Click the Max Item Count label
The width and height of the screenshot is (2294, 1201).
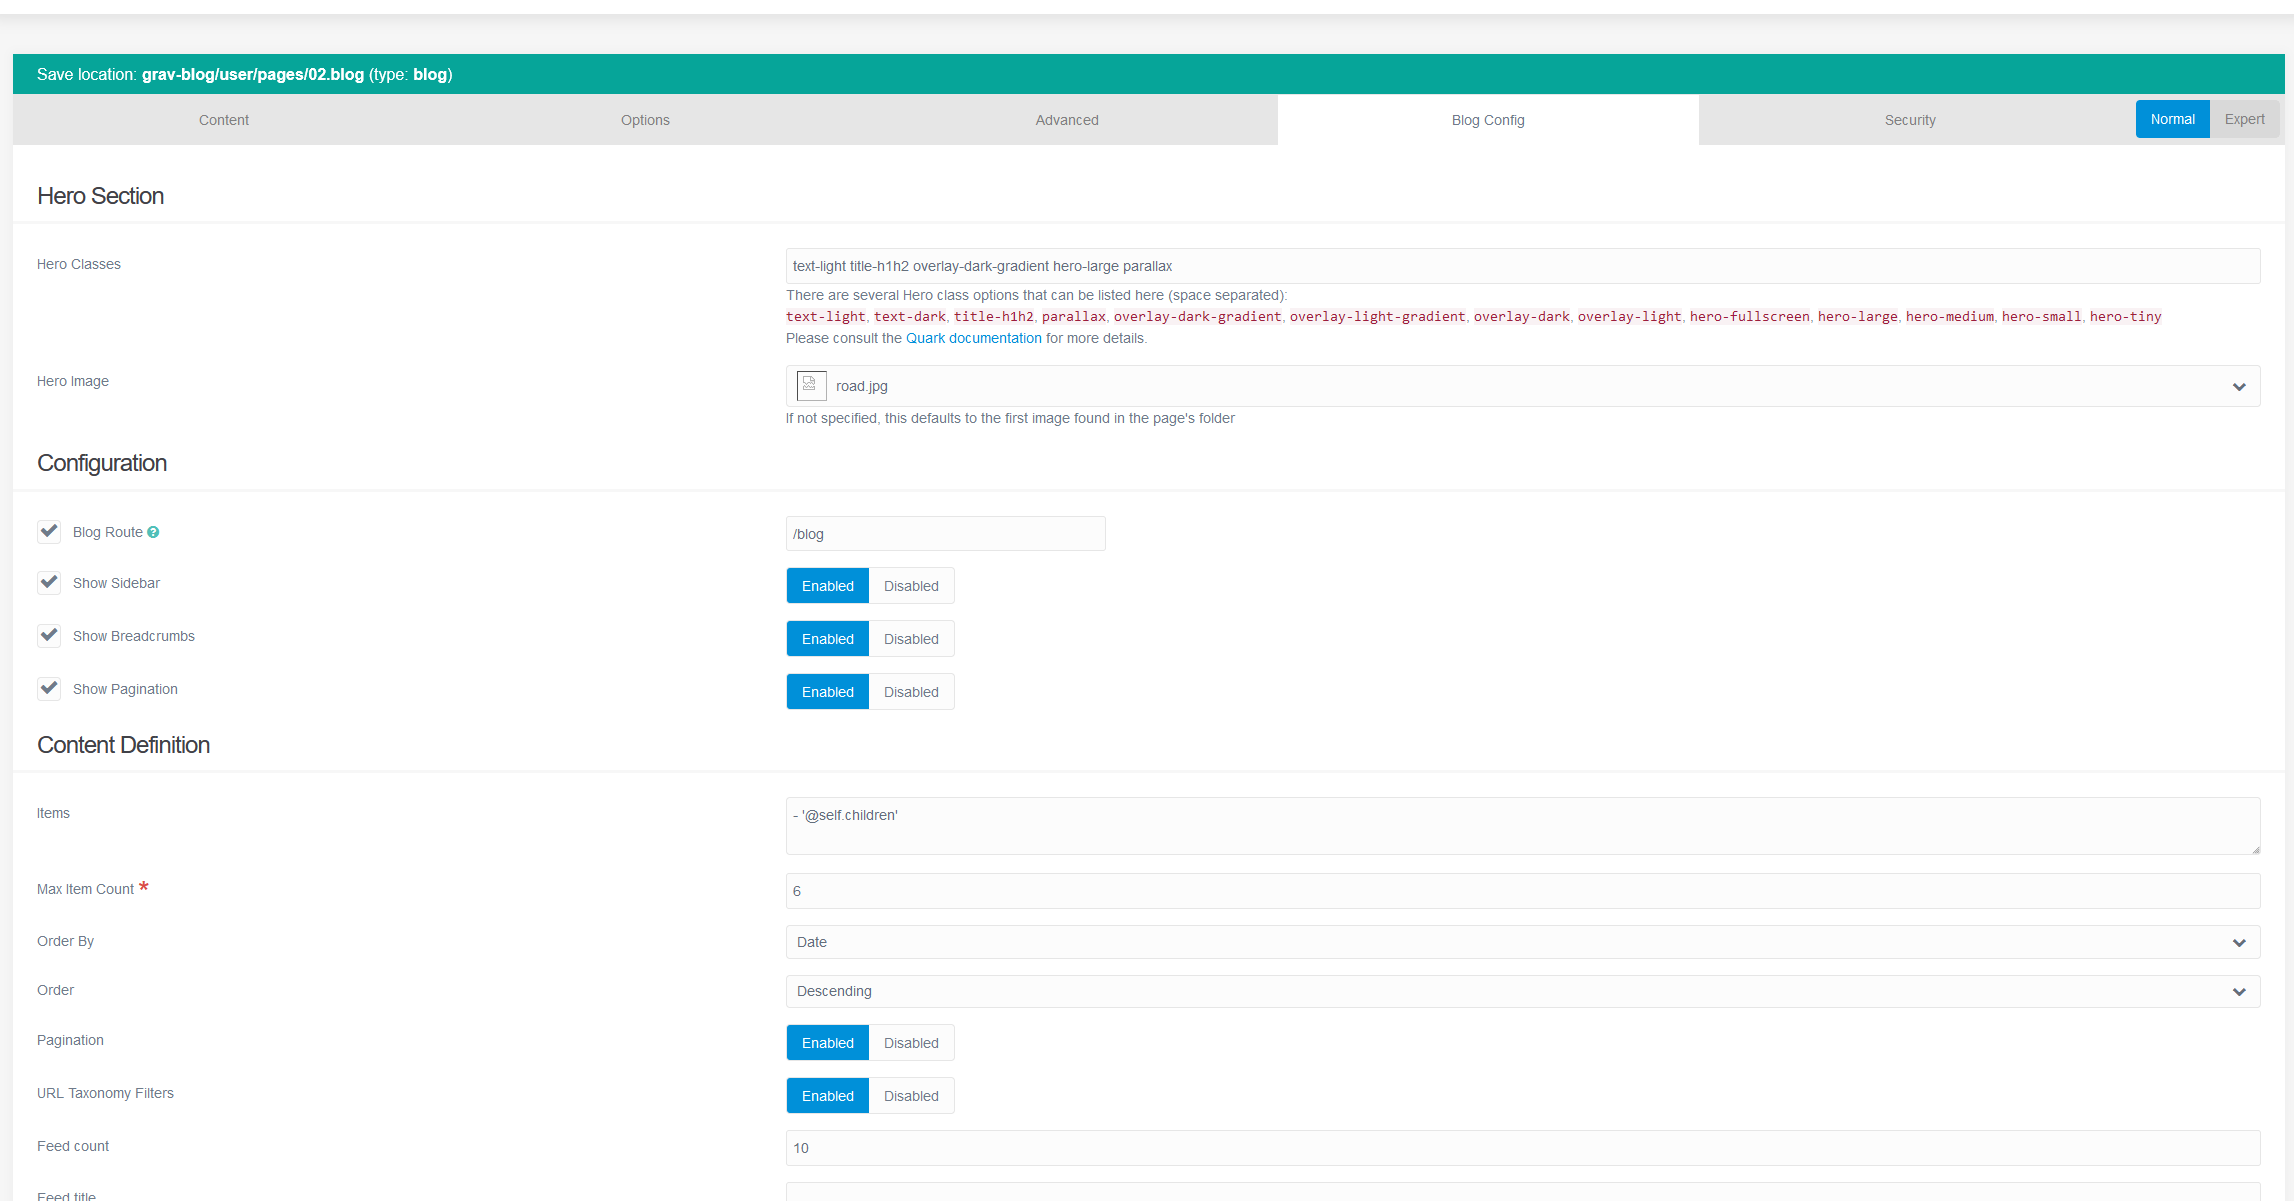(85, 889)
